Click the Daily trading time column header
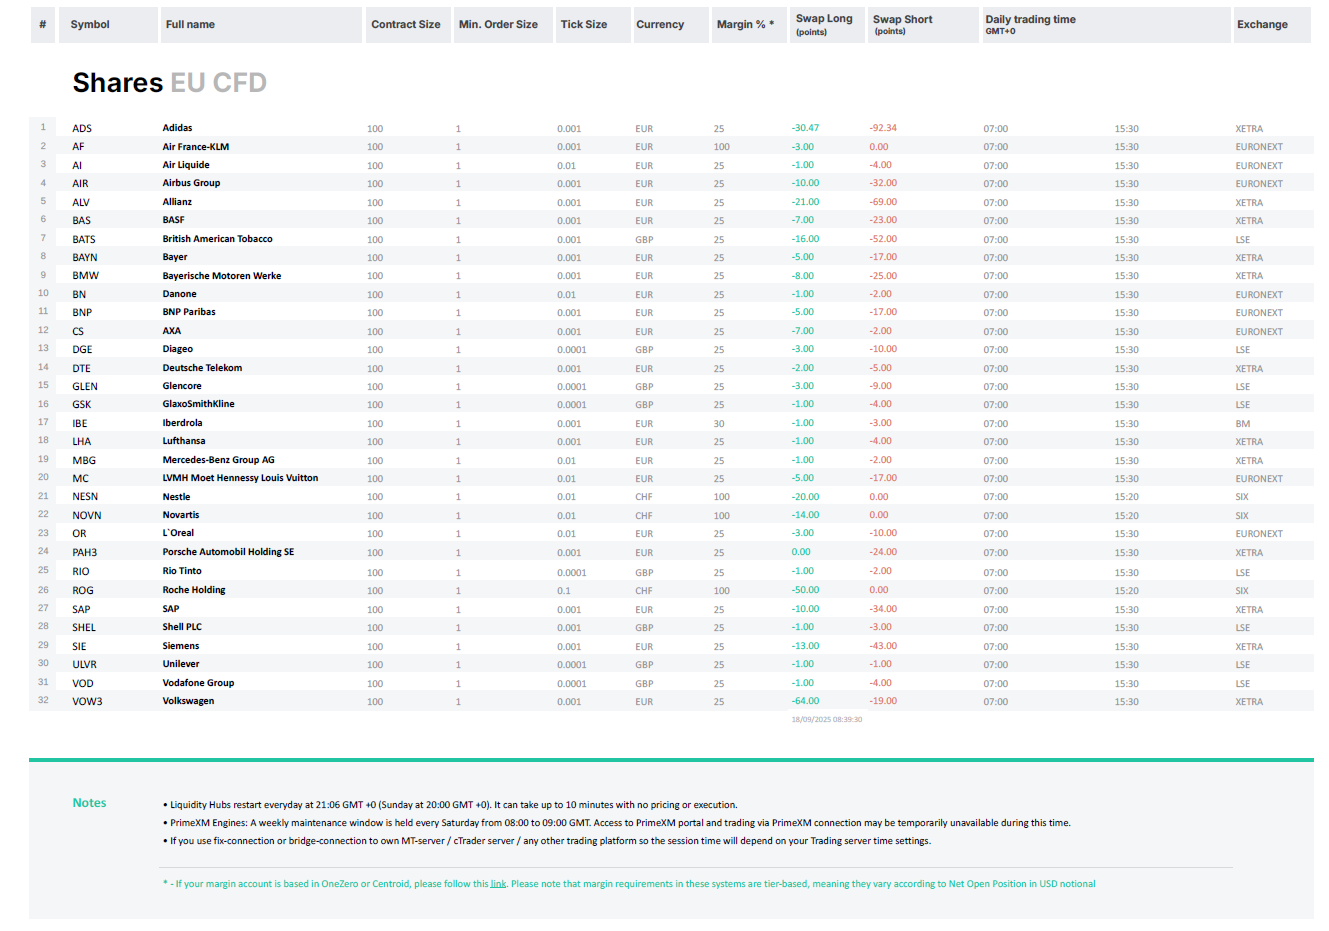The image size is (1329, 931). 1105,25
